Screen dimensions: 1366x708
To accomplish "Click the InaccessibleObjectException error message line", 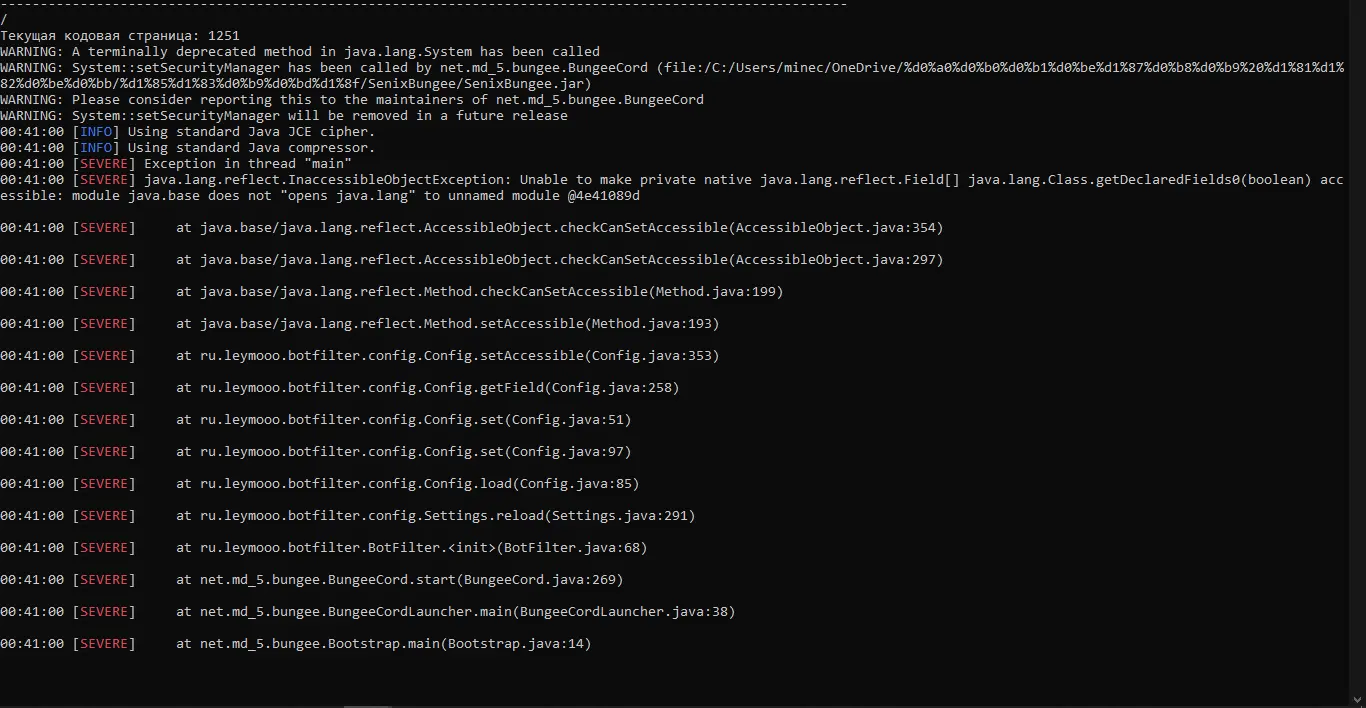I will click(672, 188).
